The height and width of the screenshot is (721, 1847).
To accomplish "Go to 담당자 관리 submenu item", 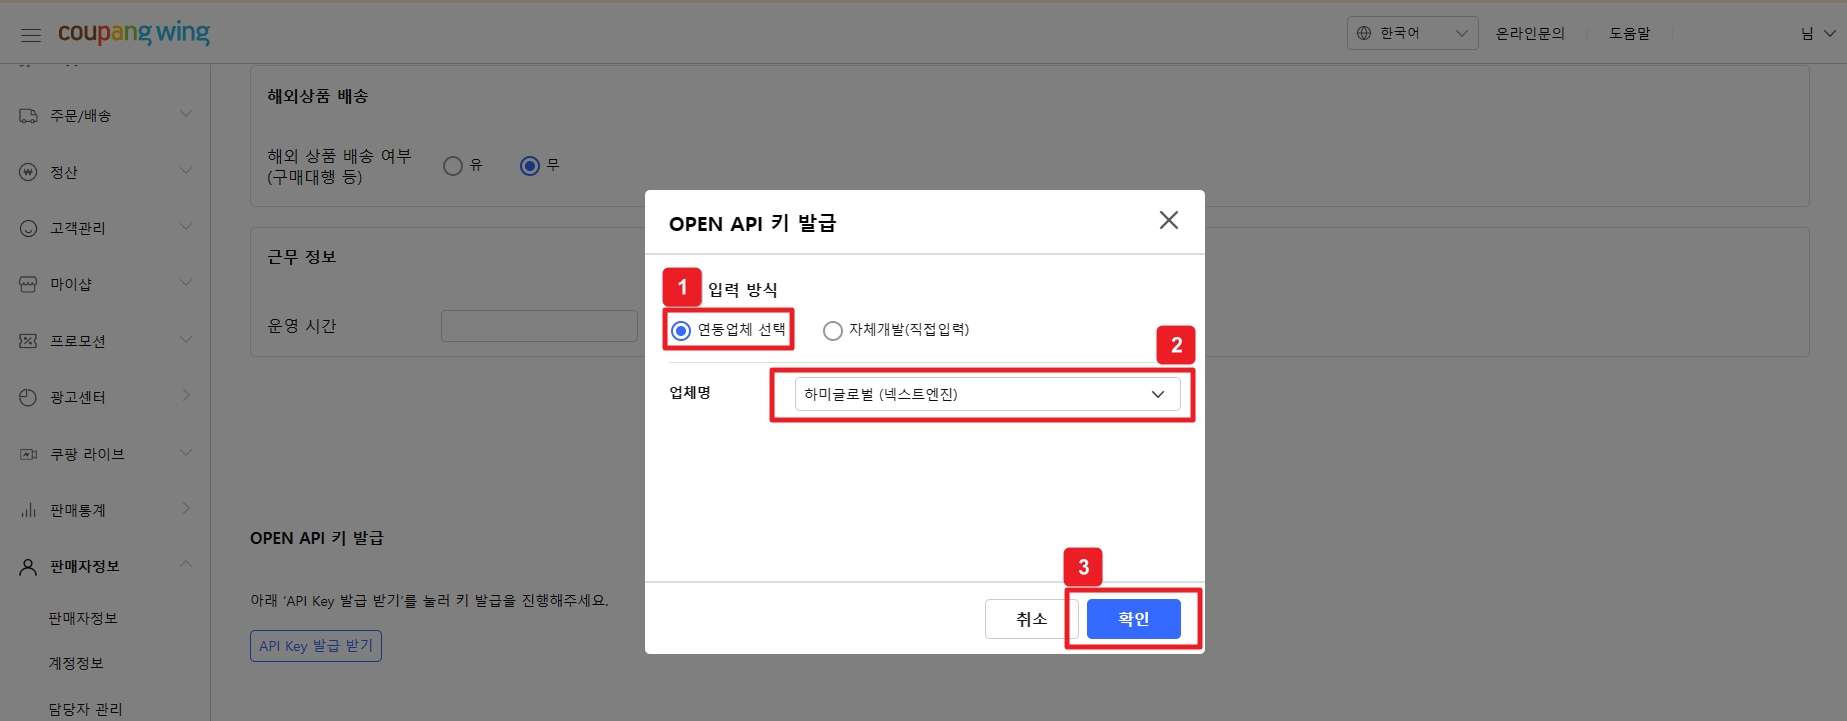I will (86, 709).
